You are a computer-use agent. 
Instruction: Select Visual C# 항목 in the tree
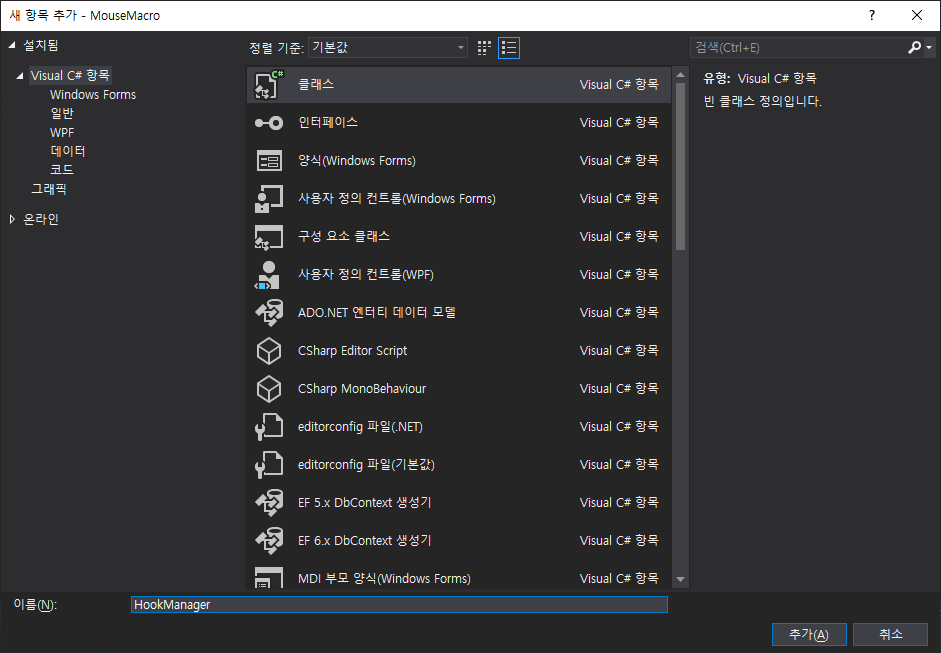click(70, 76)
